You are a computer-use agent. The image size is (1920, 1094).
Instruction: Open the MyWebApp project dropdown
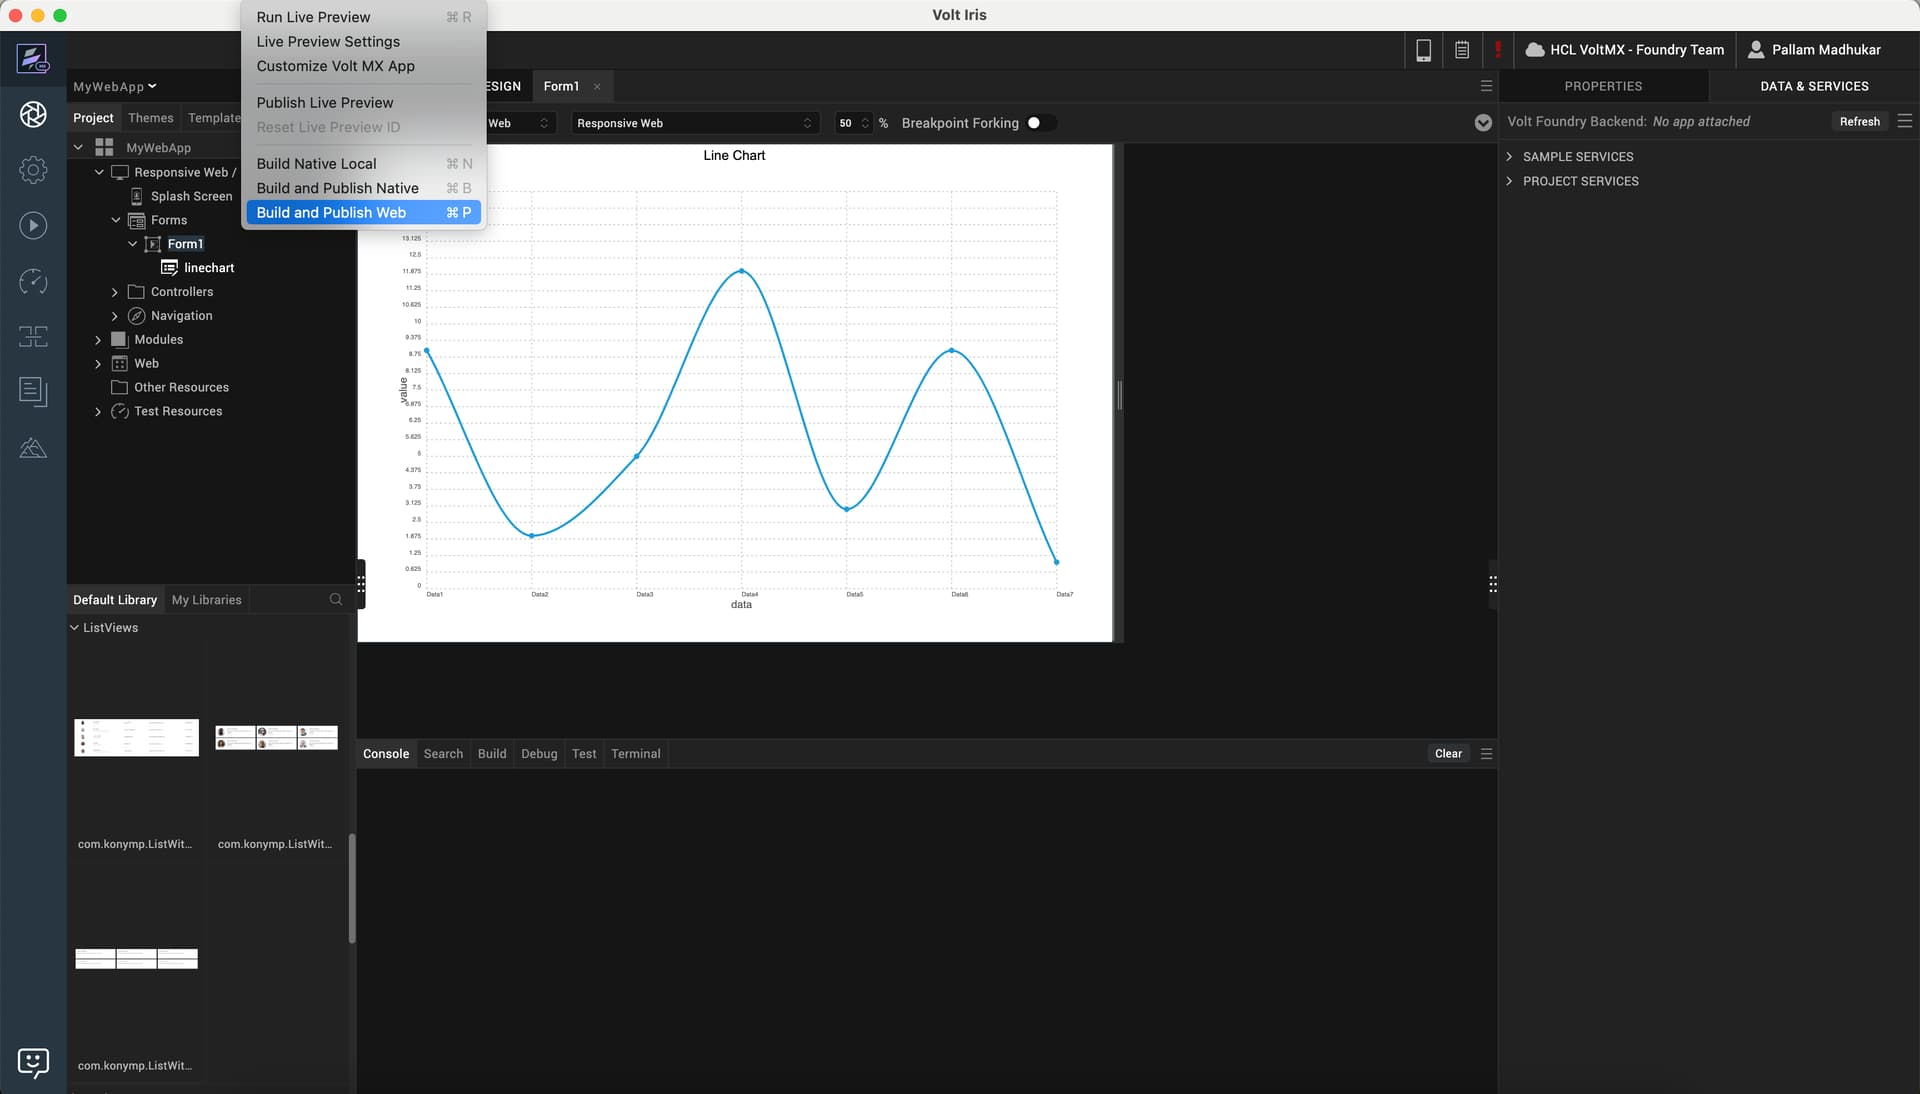[115, 87]
